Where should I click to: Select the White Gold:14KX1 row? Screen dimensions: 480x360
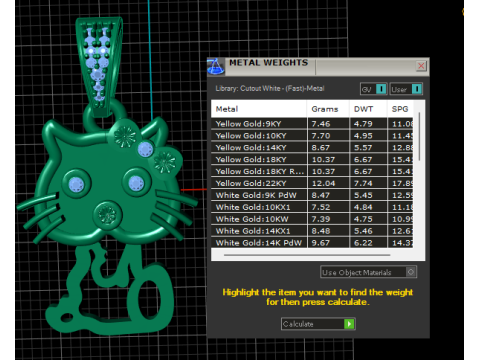[x=312, y=231]
